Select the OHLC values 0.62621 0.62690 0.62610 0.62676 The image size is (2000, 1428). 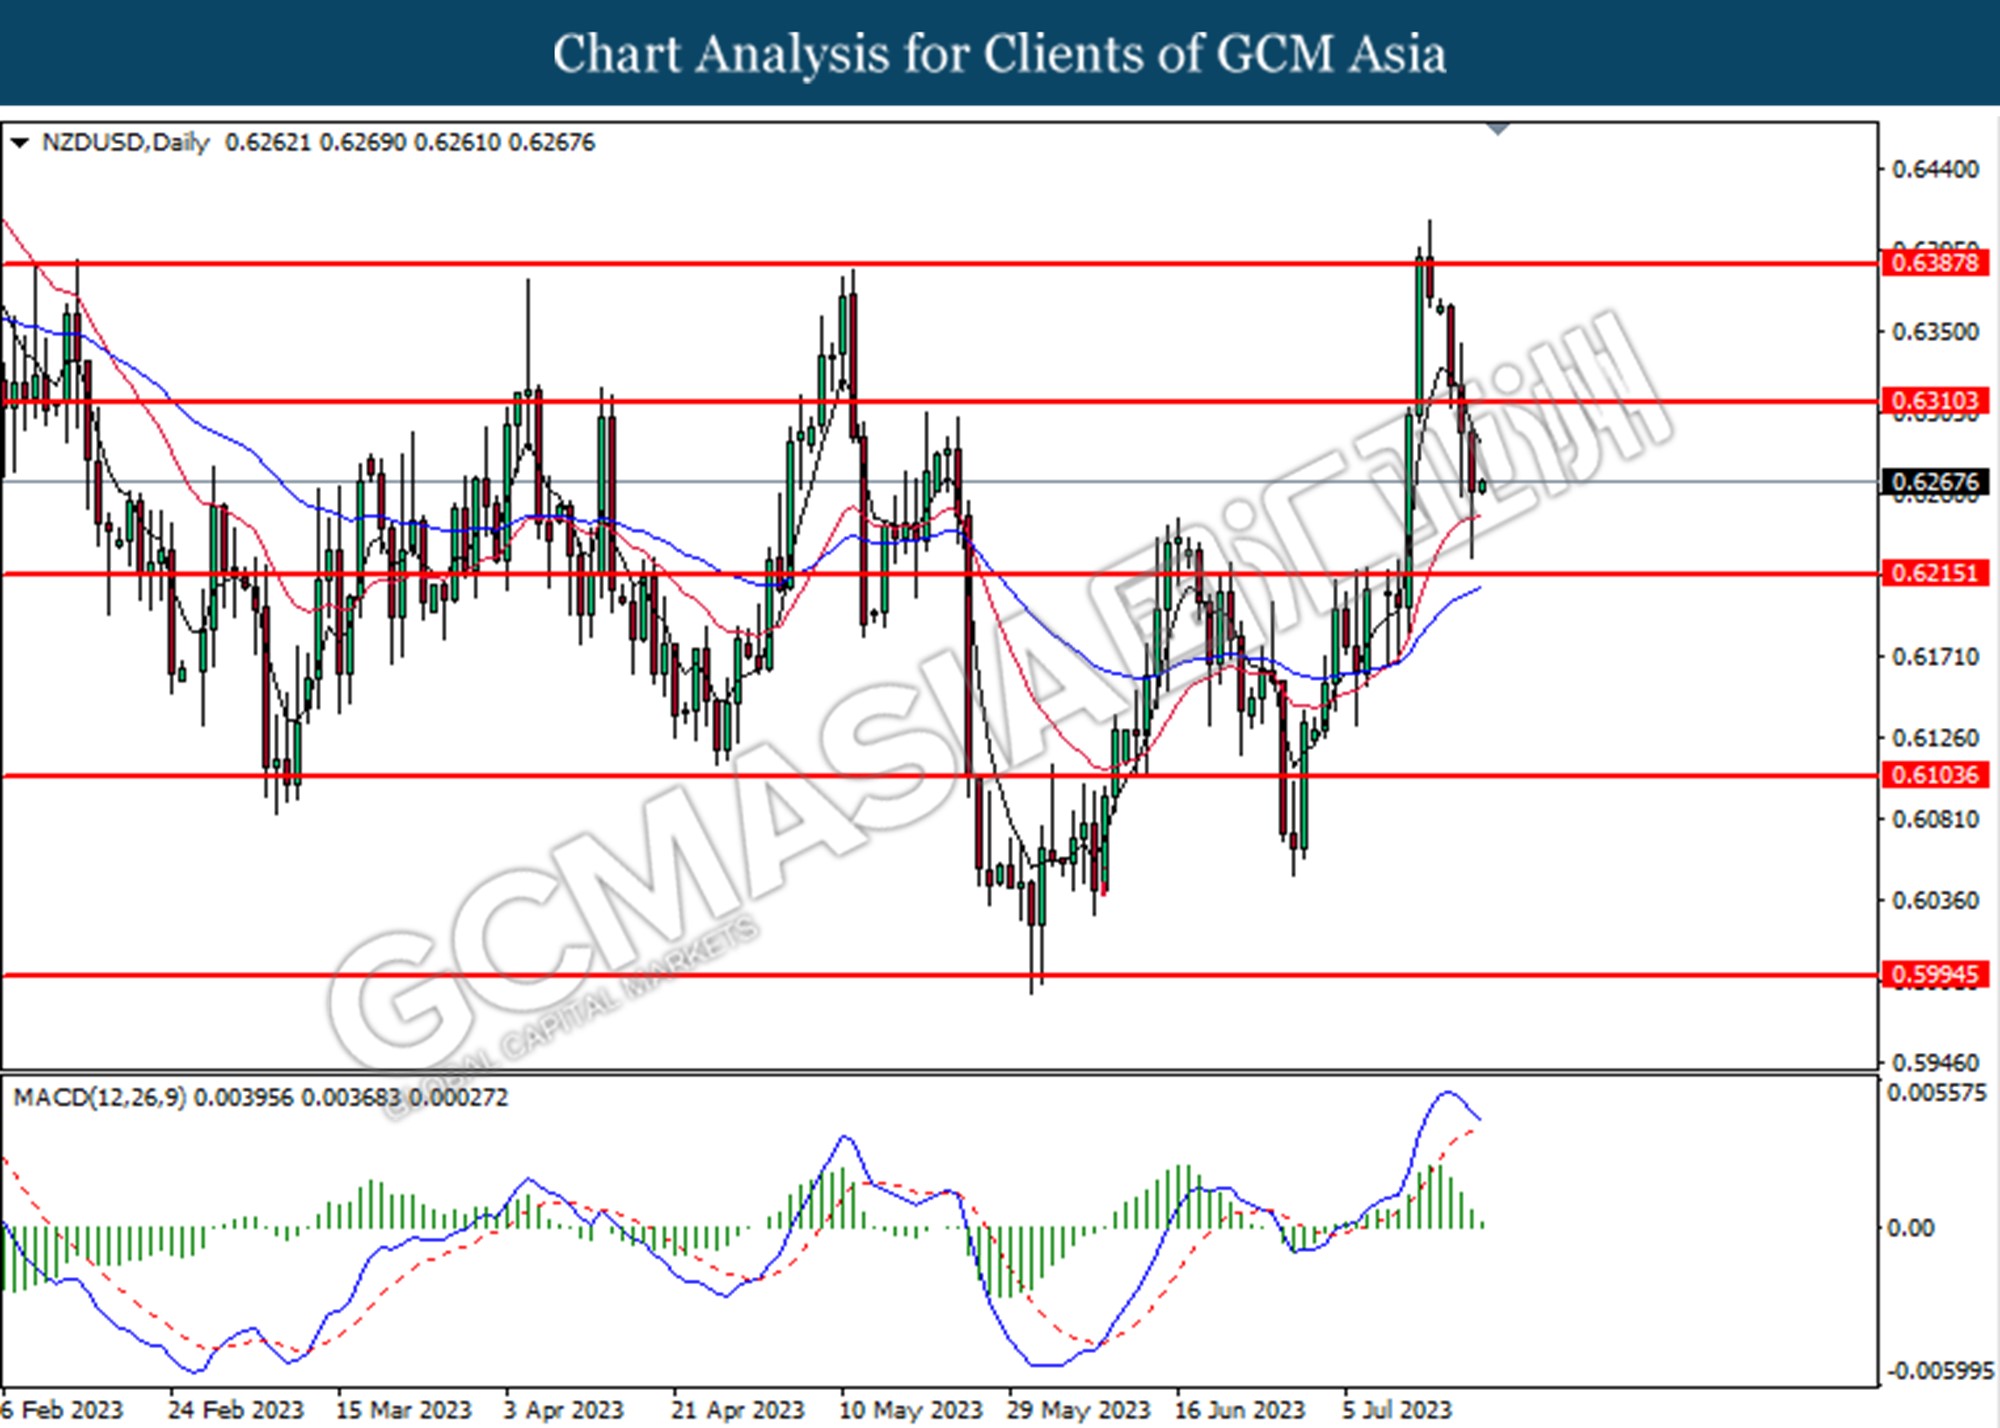click(410, 143)
